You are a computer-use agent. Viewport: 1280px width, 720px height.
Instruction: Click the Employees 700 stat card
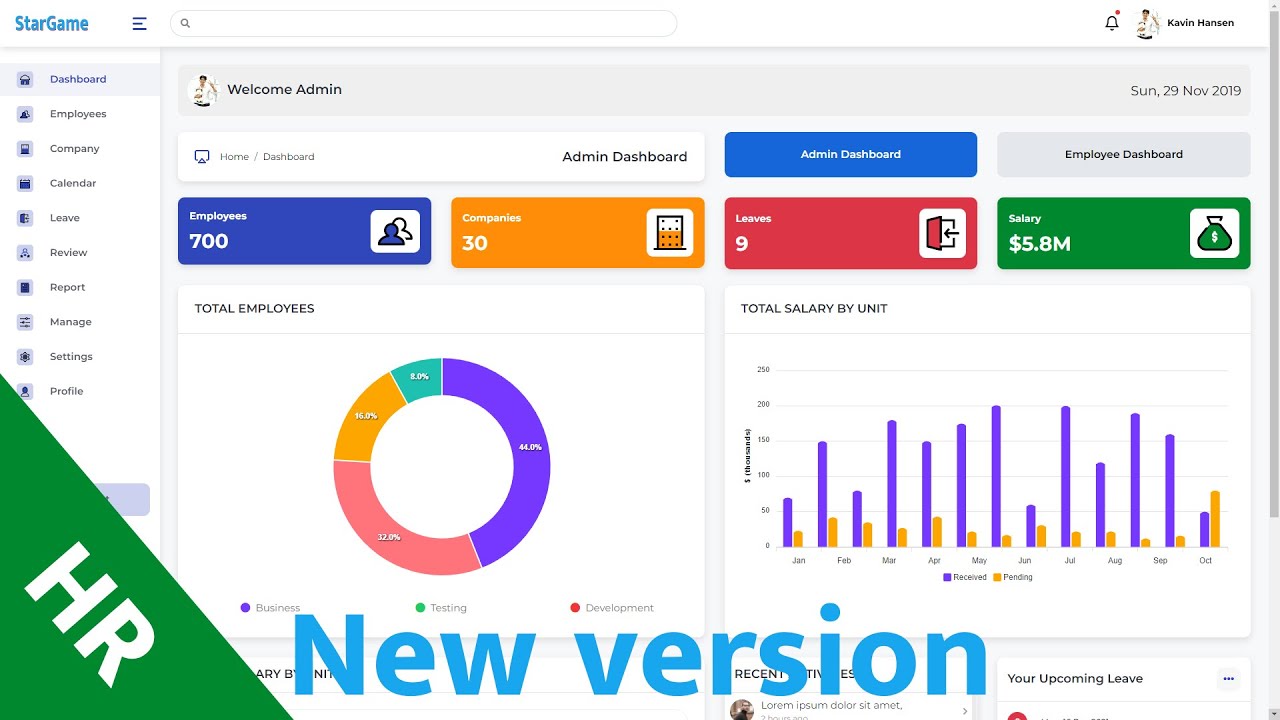pos(304,231)
